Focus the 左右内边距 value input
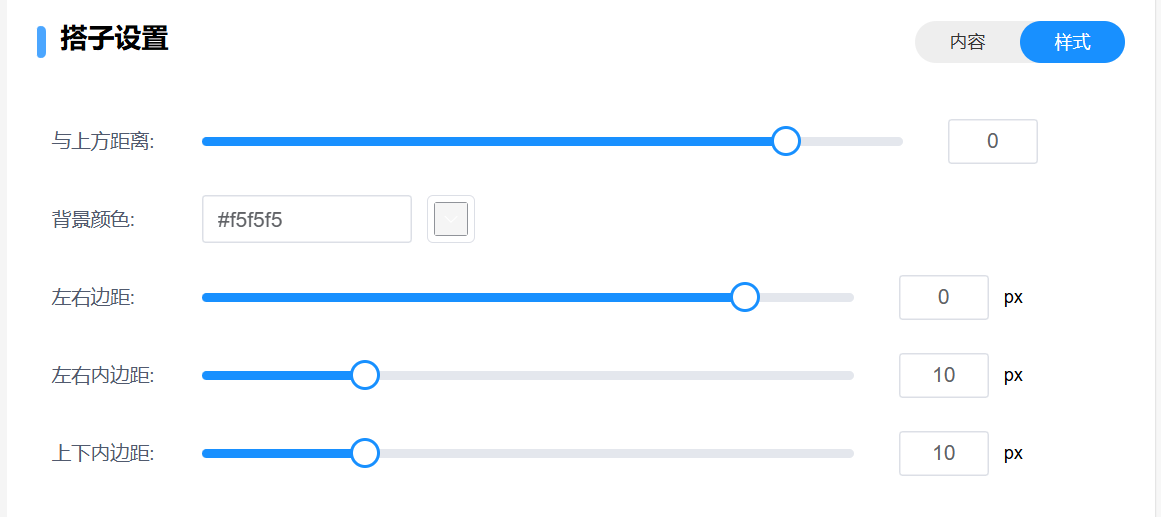This screenshot has width=1161, height=517. coord(943,375)
